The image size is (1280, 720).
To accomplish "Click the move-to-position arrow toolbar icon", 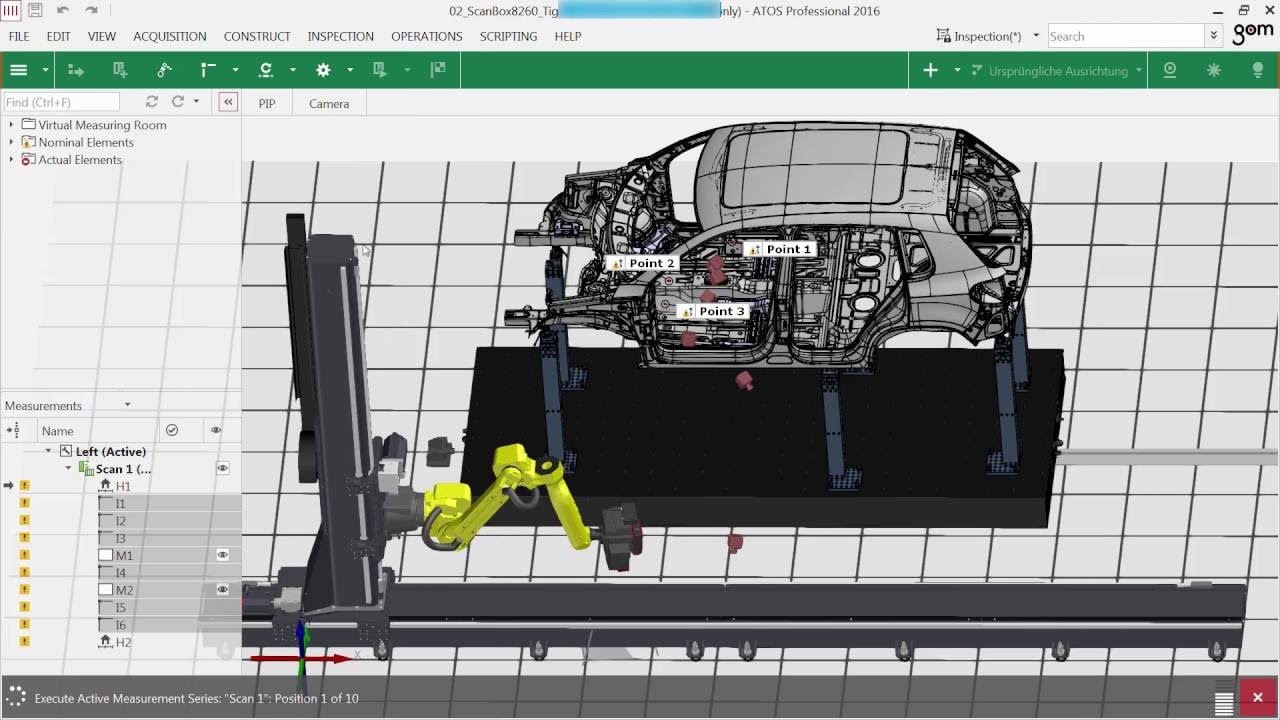I will pyautogui.click(x=76, y=70).
